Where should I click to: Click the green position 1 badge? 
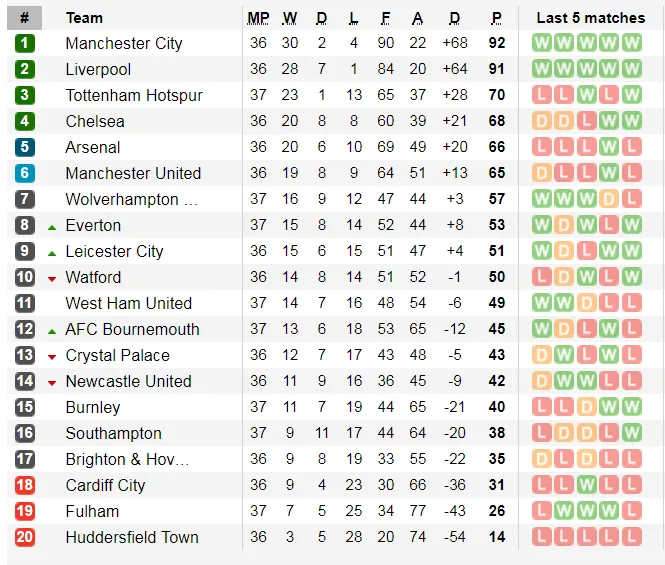click(x=25, y=43)
